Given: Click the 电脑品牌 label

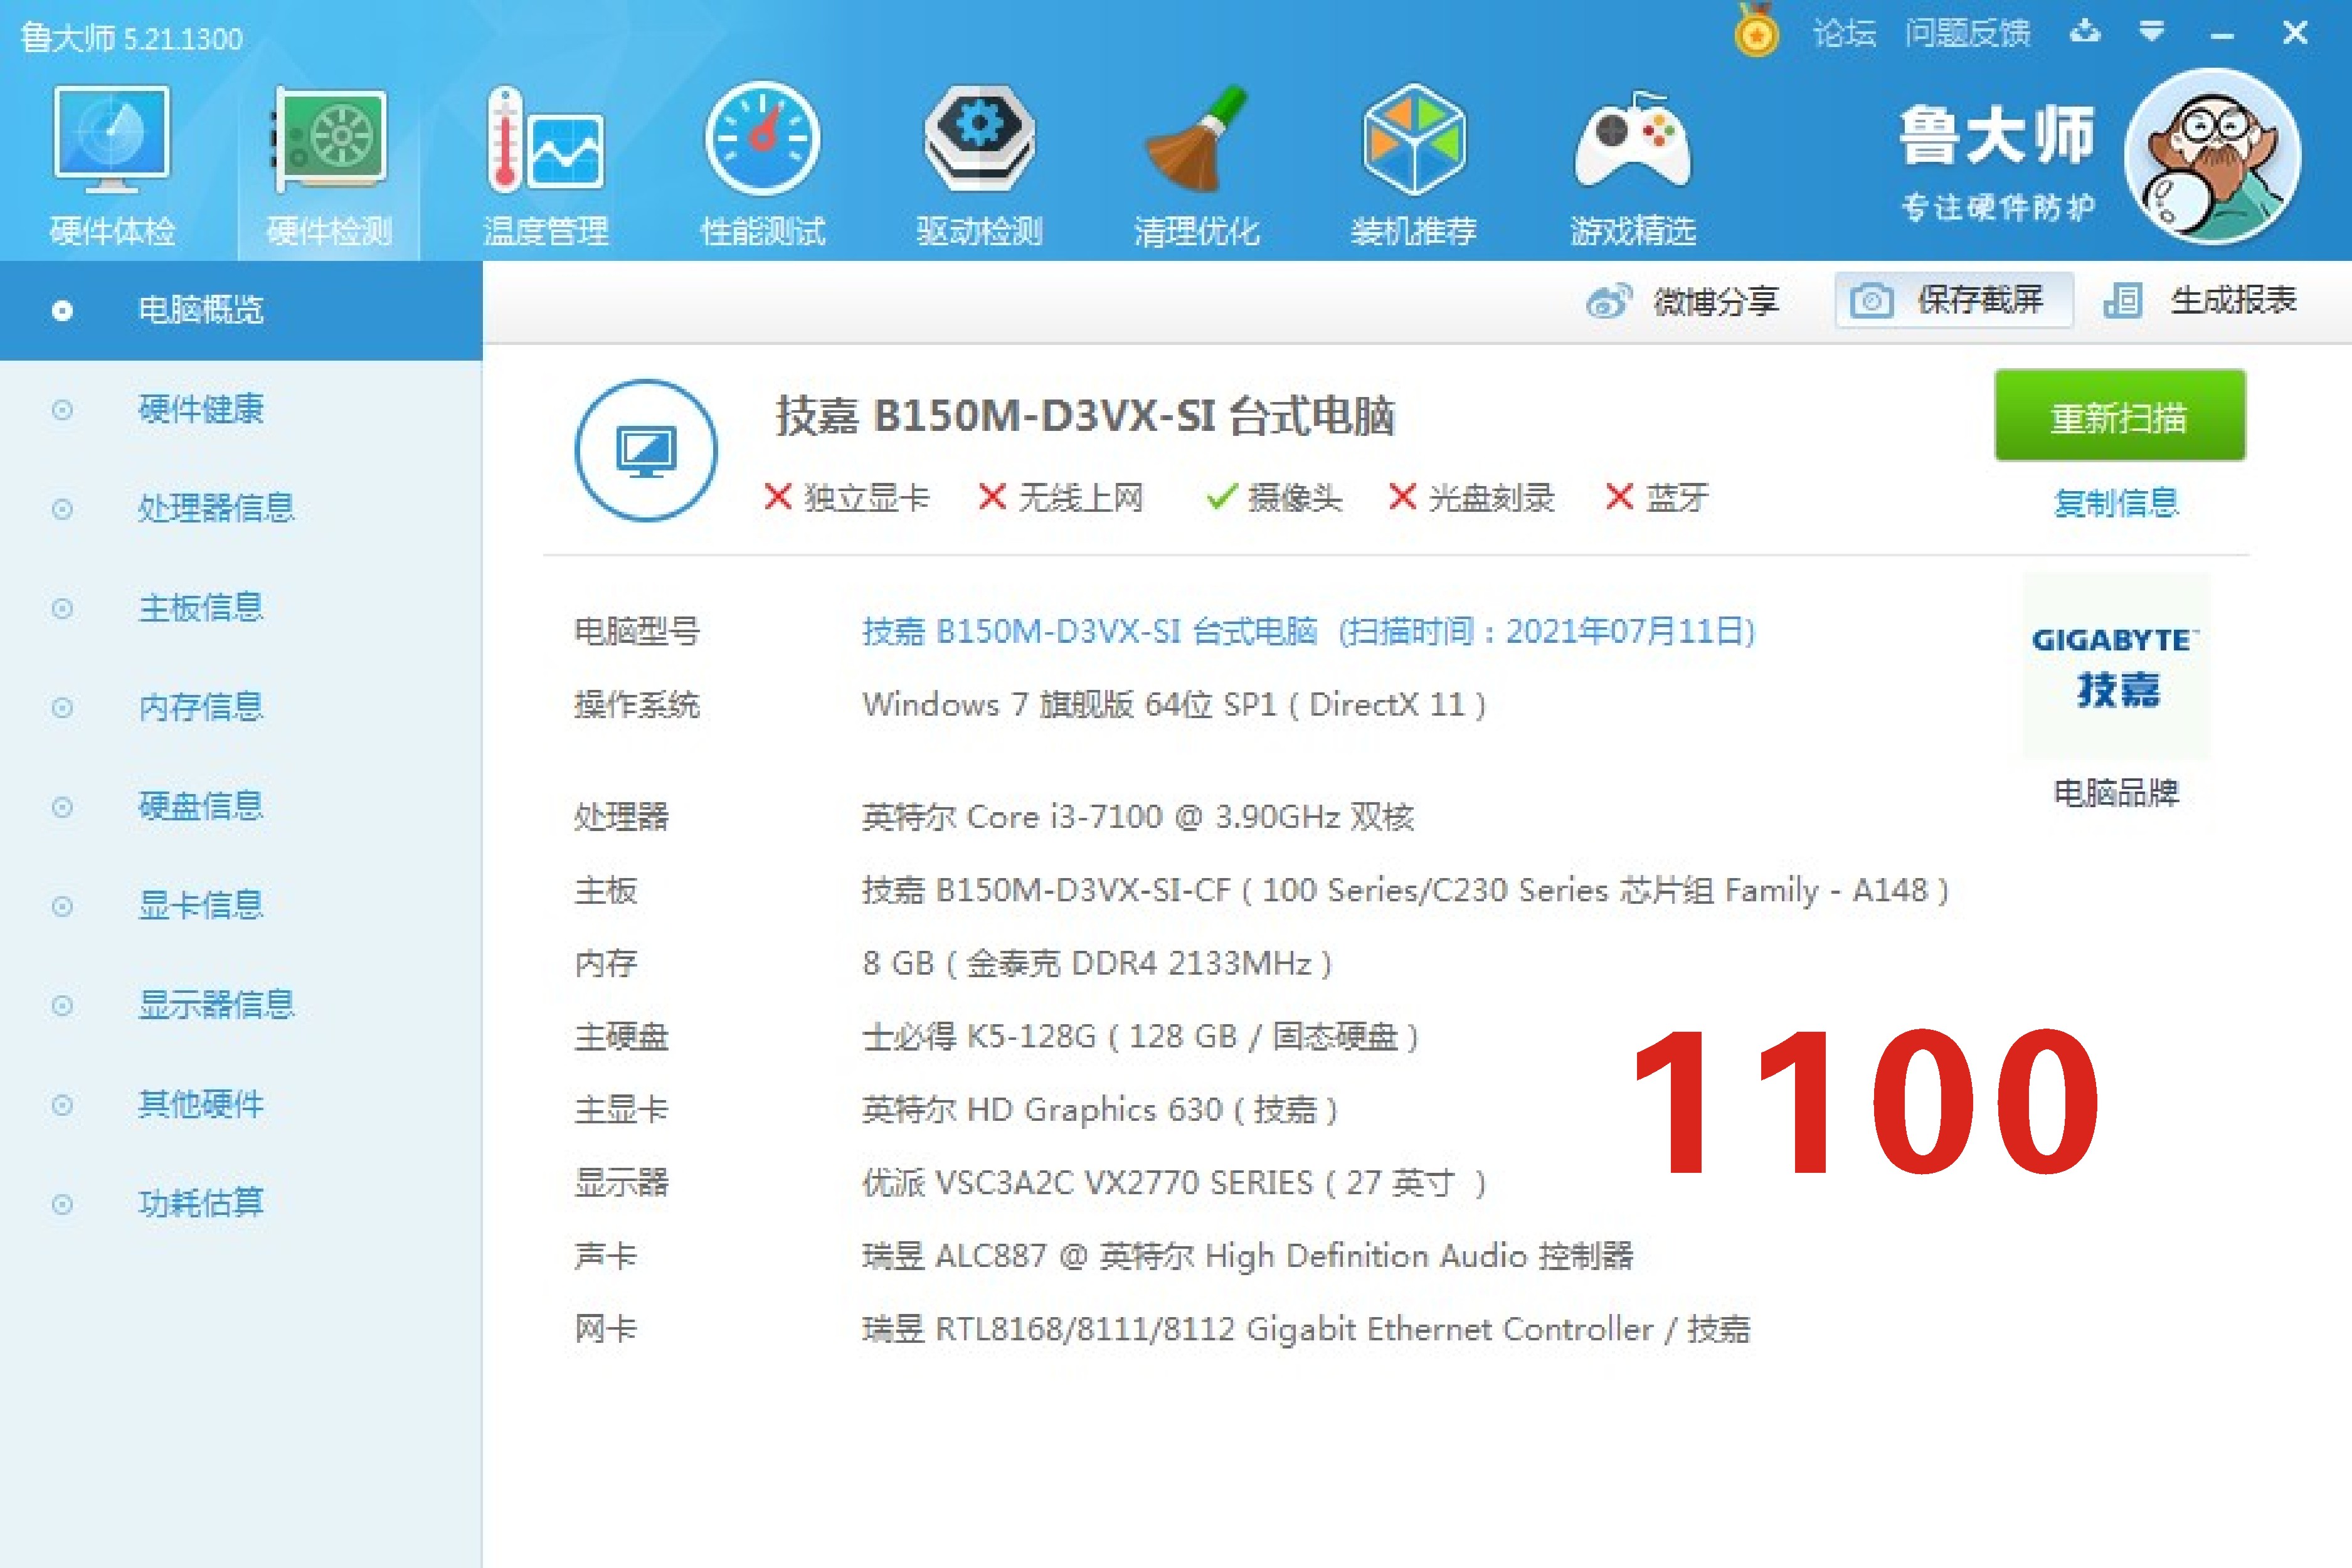Looking at the screenshot, I should 2116,793.
